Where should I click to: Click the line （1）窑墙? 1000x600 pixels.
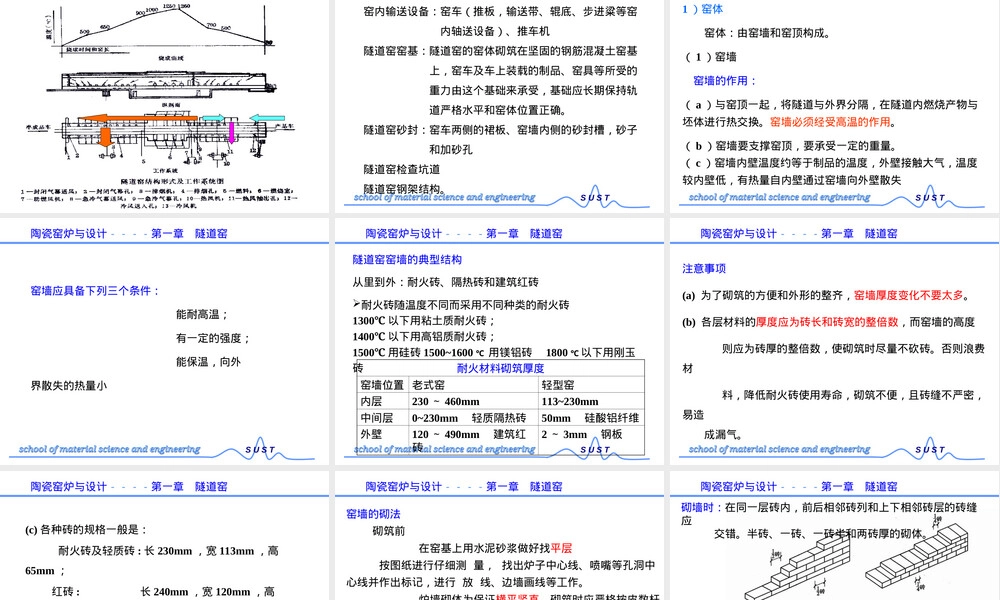coord(709,57)
